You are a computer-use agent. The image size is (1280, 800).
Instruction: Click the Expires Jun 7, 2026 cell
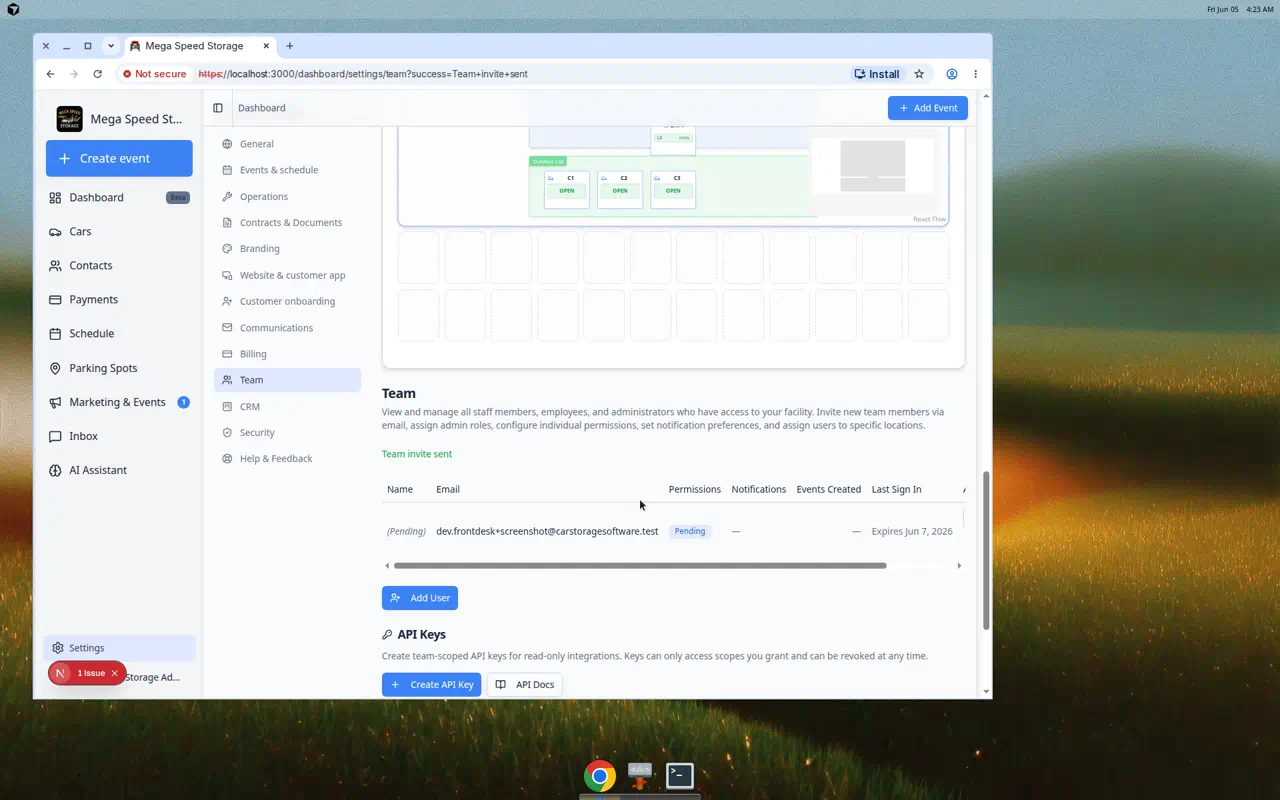(x=912, y=532)
